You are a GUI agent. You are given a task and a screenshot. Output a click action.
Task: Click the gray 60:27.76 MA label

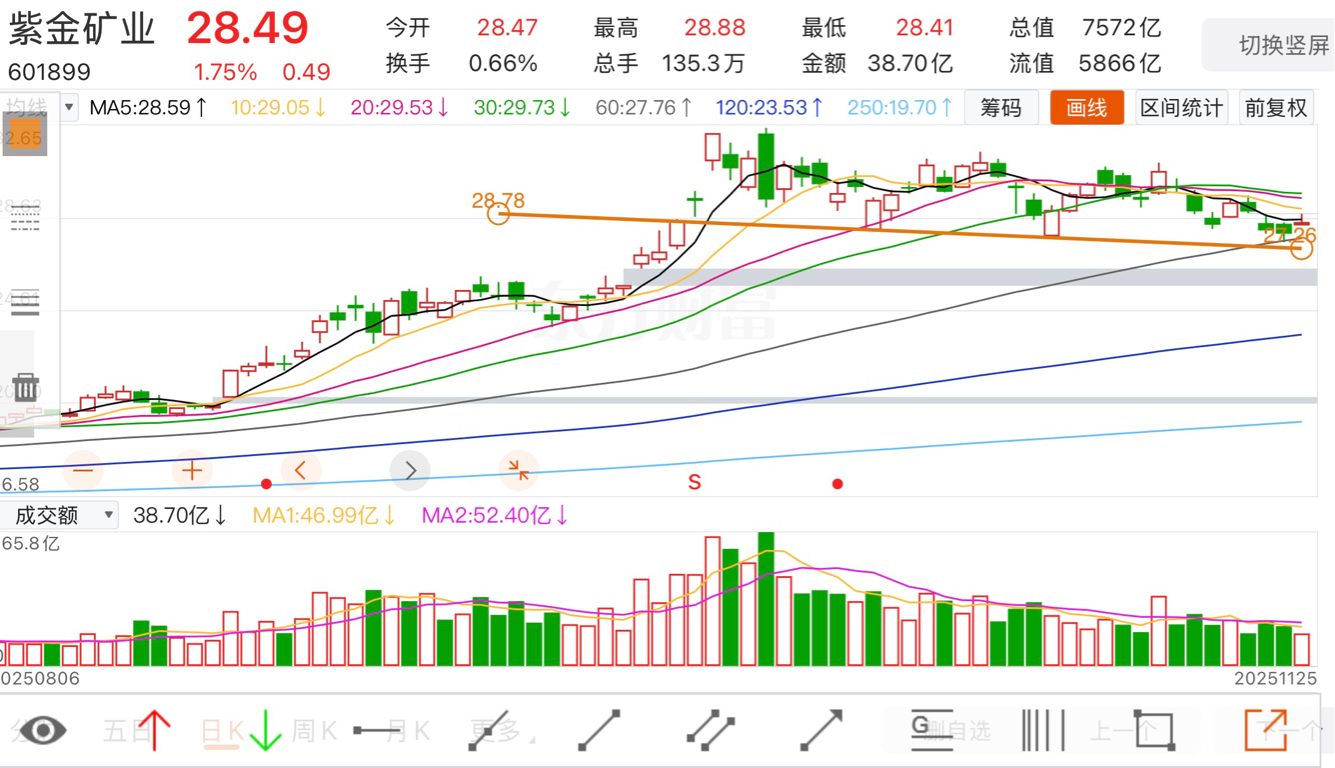[644, 107]
